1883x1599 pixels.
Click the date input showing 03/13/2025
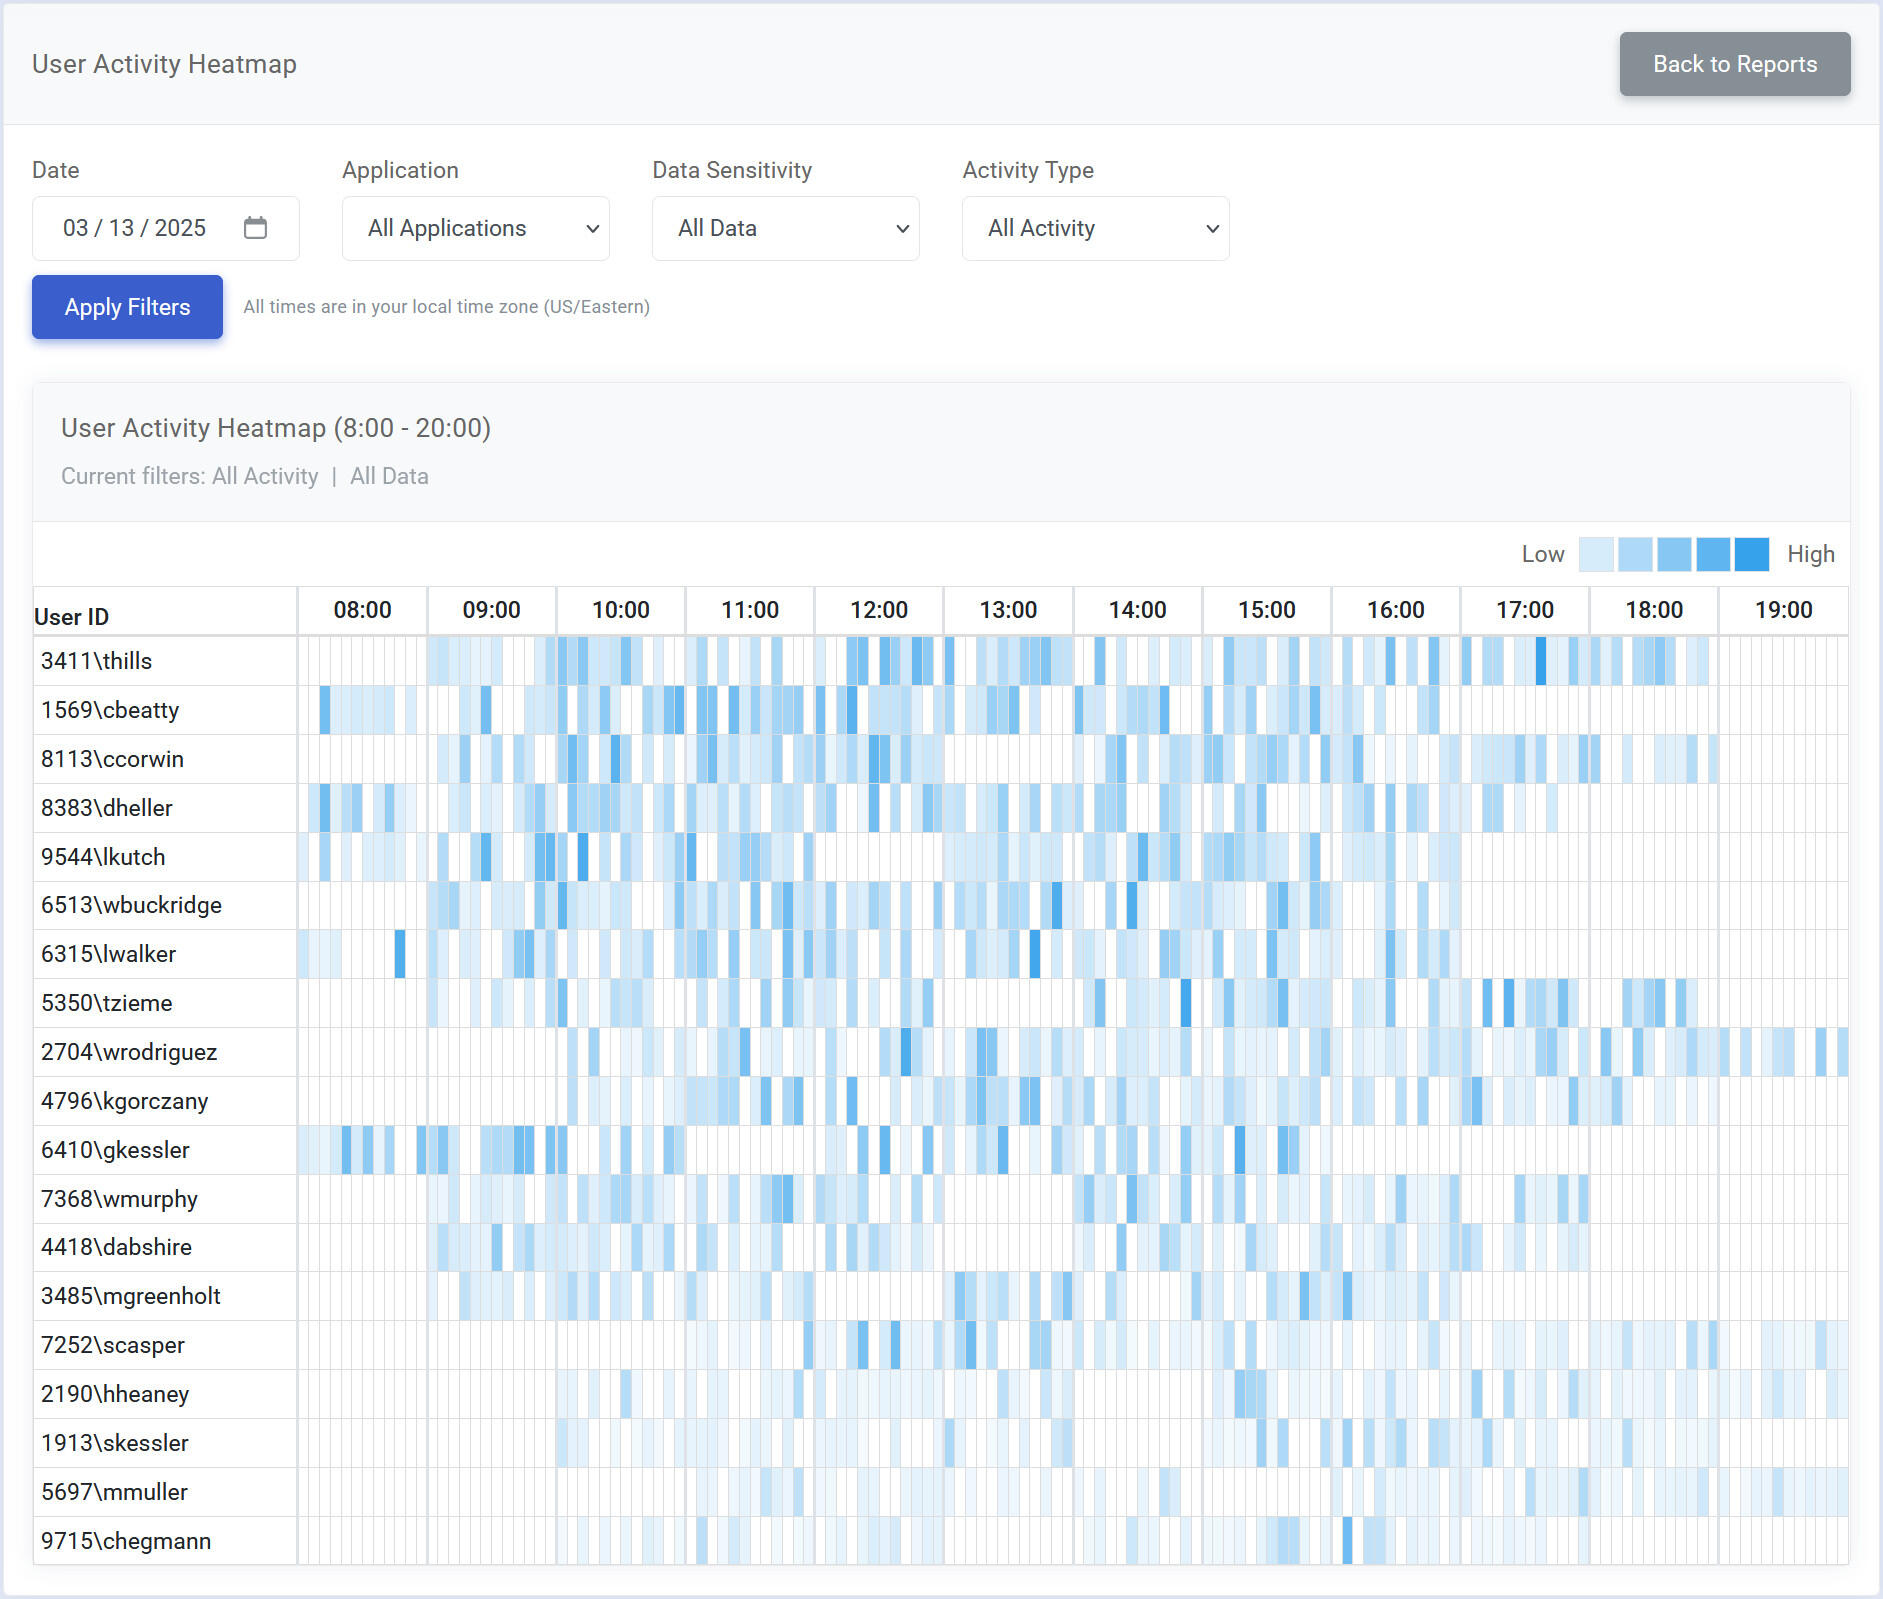click(x=135, y=228)
